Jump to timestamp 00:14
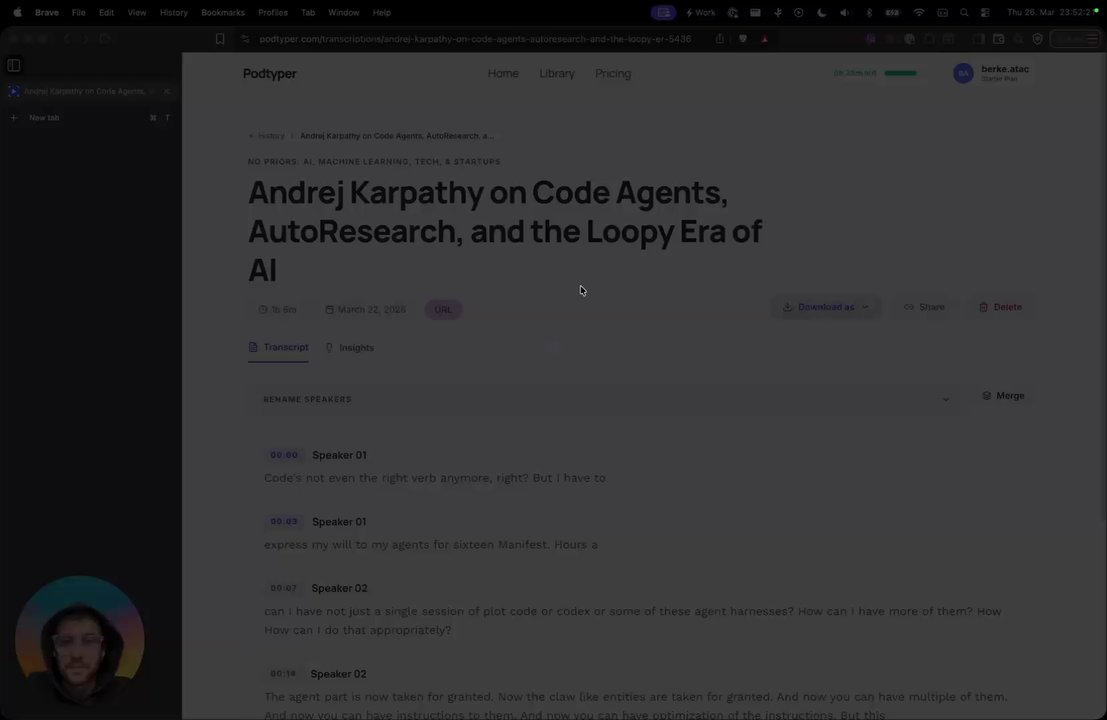The image size is (1107, 720). (x=282, y=674)
